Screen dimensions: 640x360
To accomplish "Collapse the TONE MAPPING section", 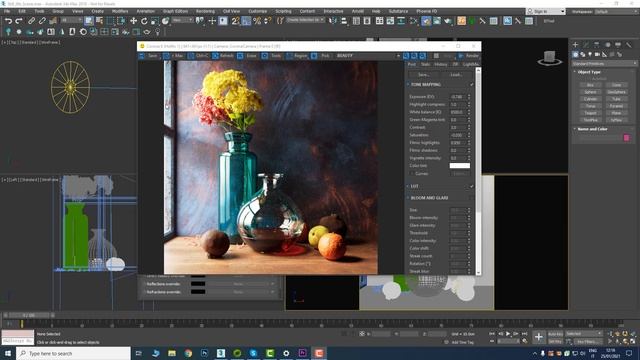I will click(408, 84).
